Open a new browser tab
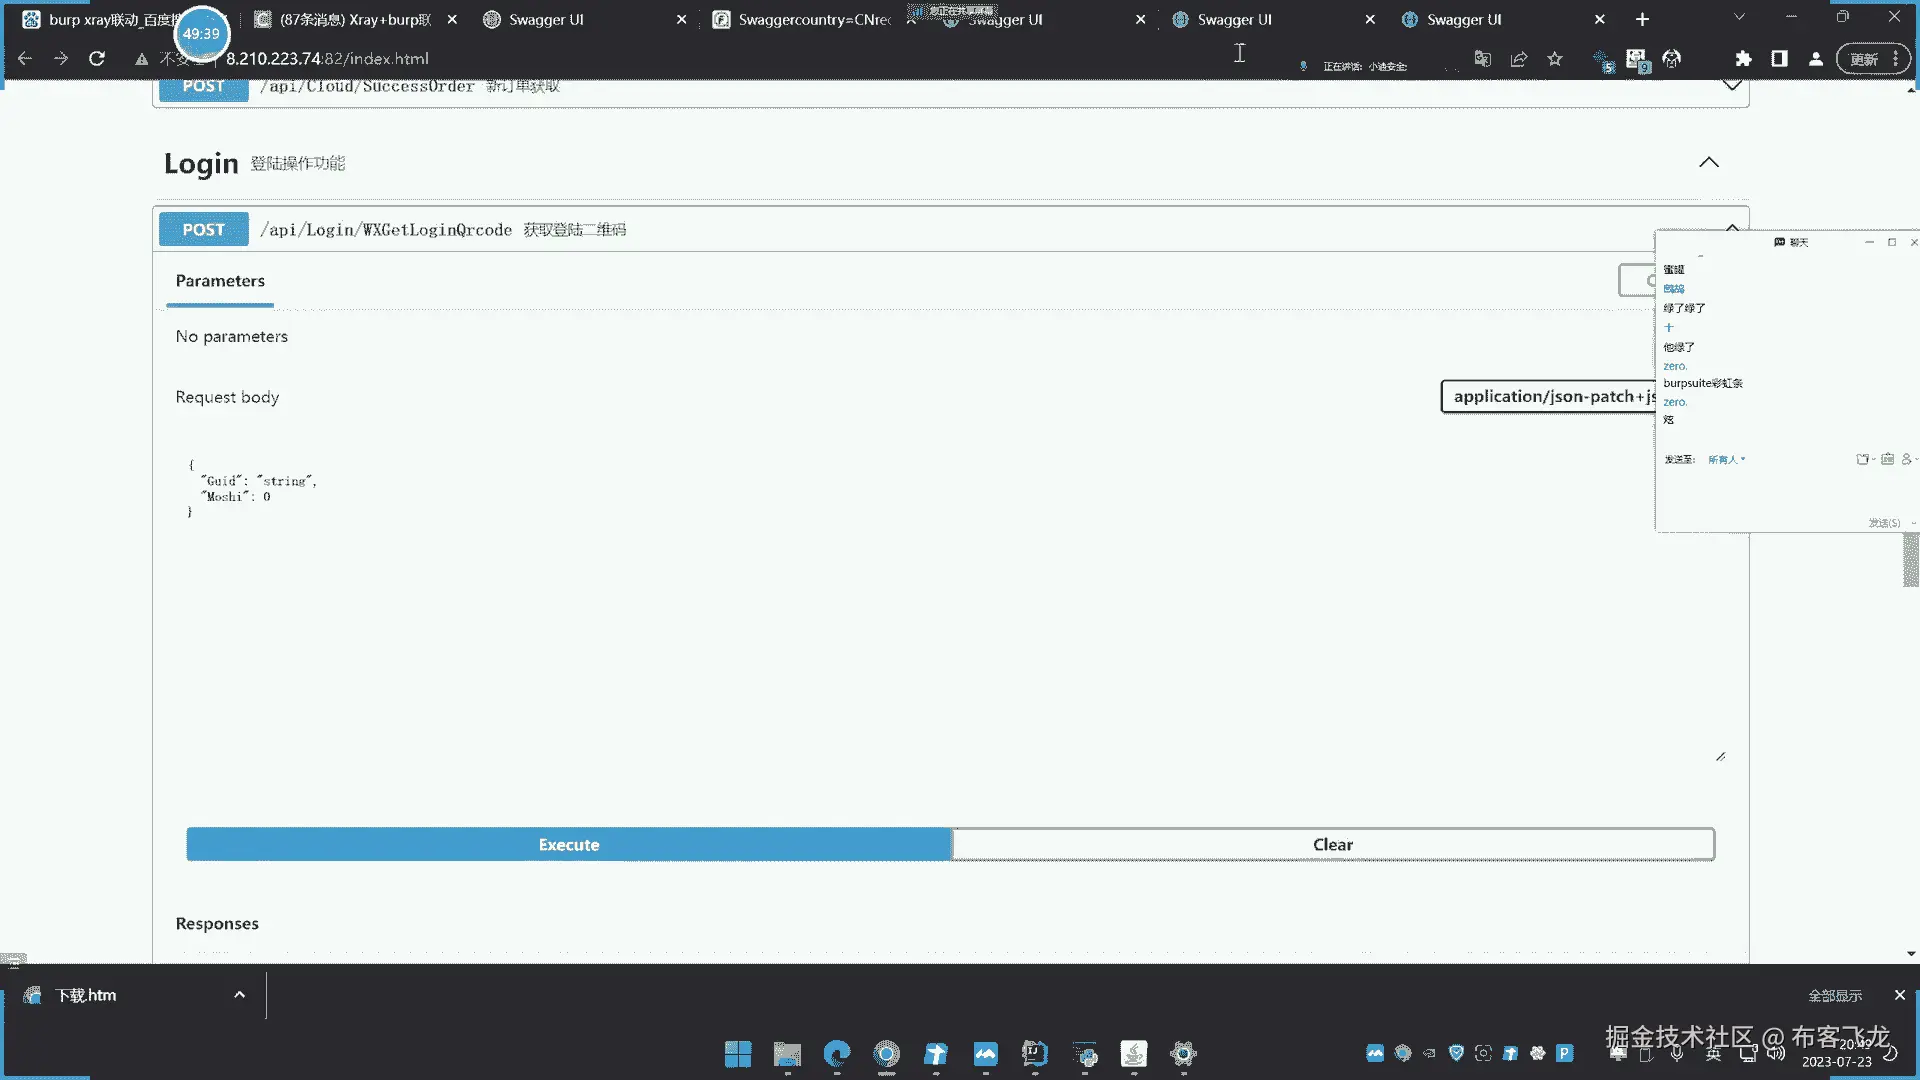 1642,19
